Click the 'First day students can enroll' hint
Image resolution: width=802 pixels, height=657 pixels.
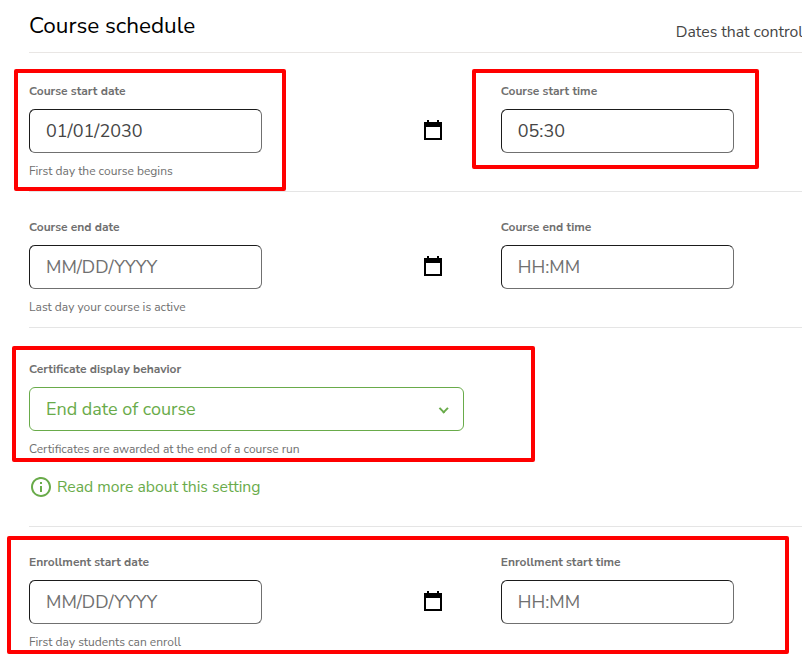(x=105, y=642)
